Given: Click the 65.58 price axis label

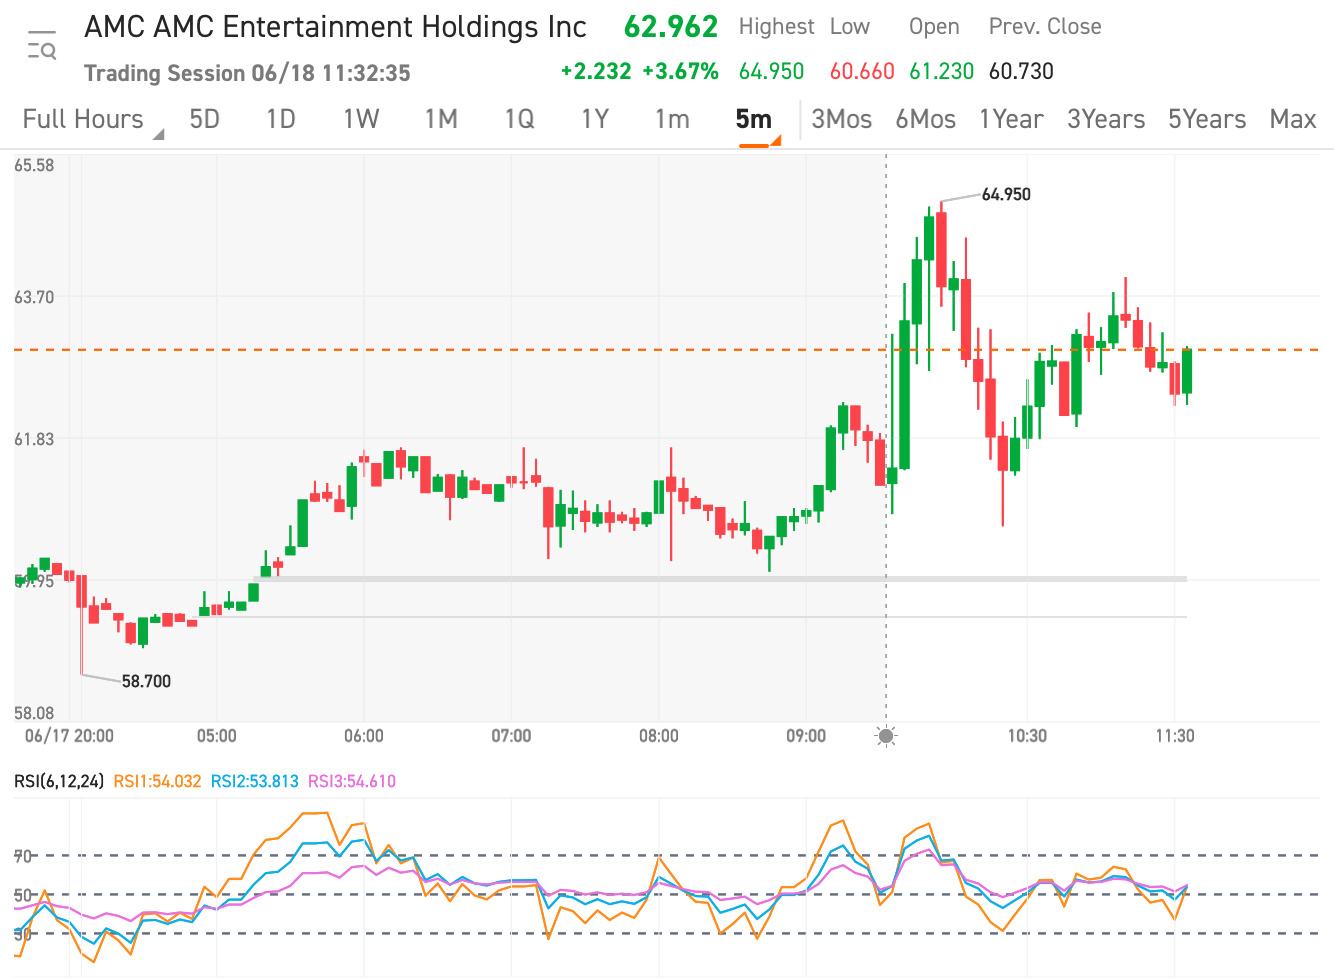Looking at the screenshot, I should [x=34, y=165].
